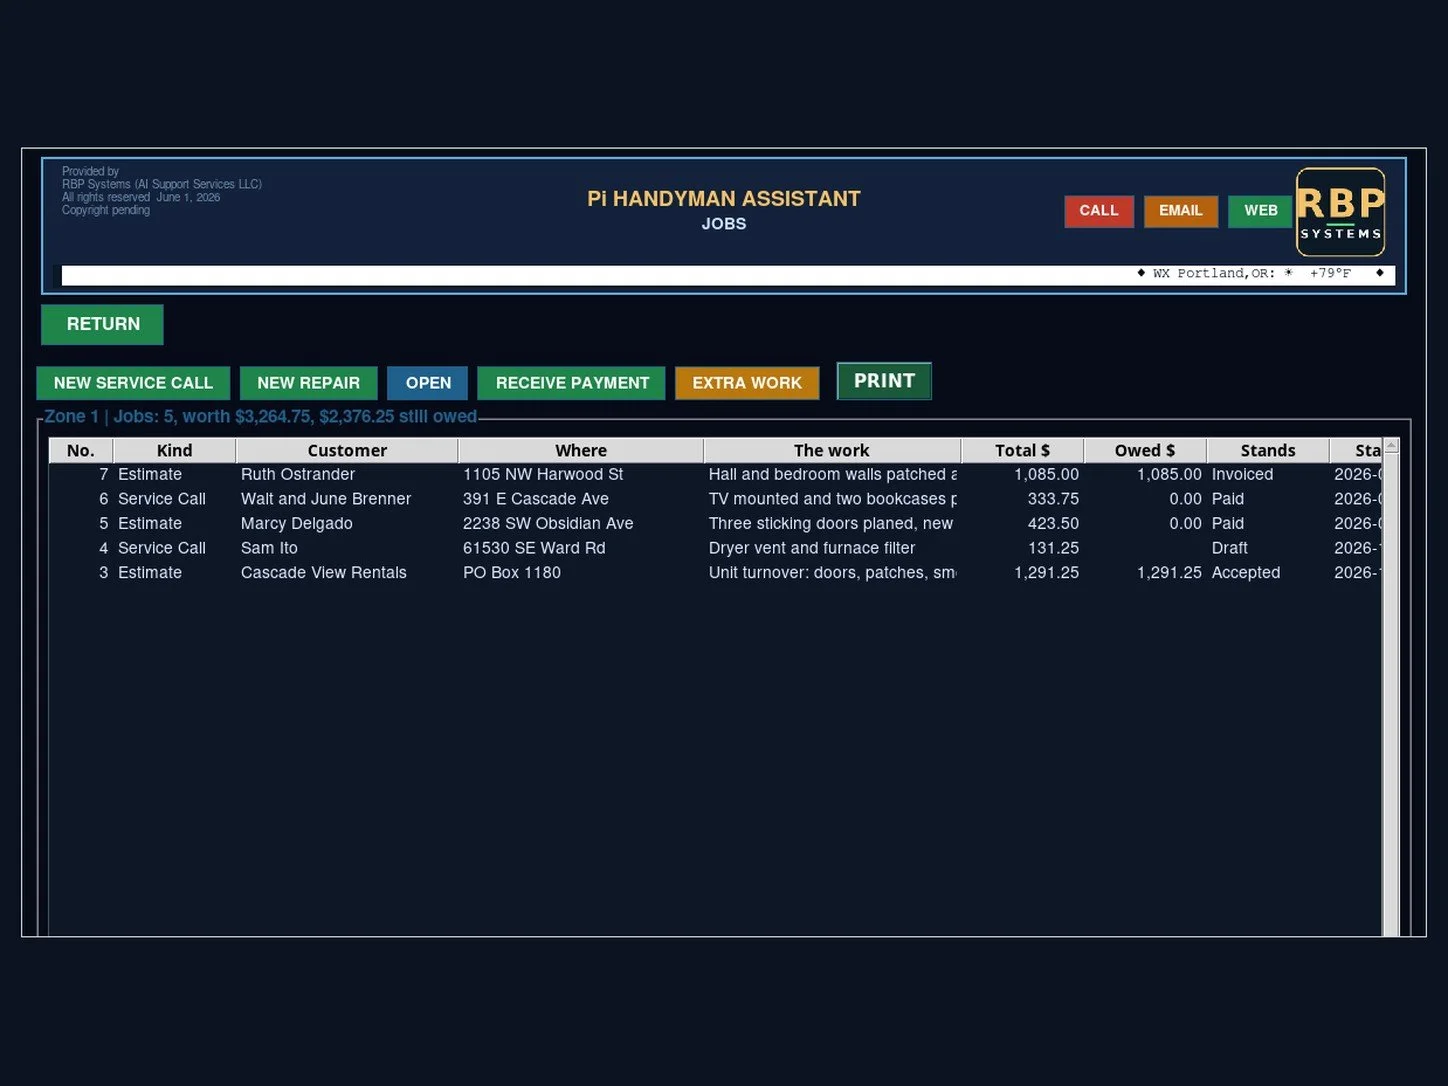Click RECEIVE PAYMENT
The width and height of the screenshot is (1448, 1086).
coord(572,383)
